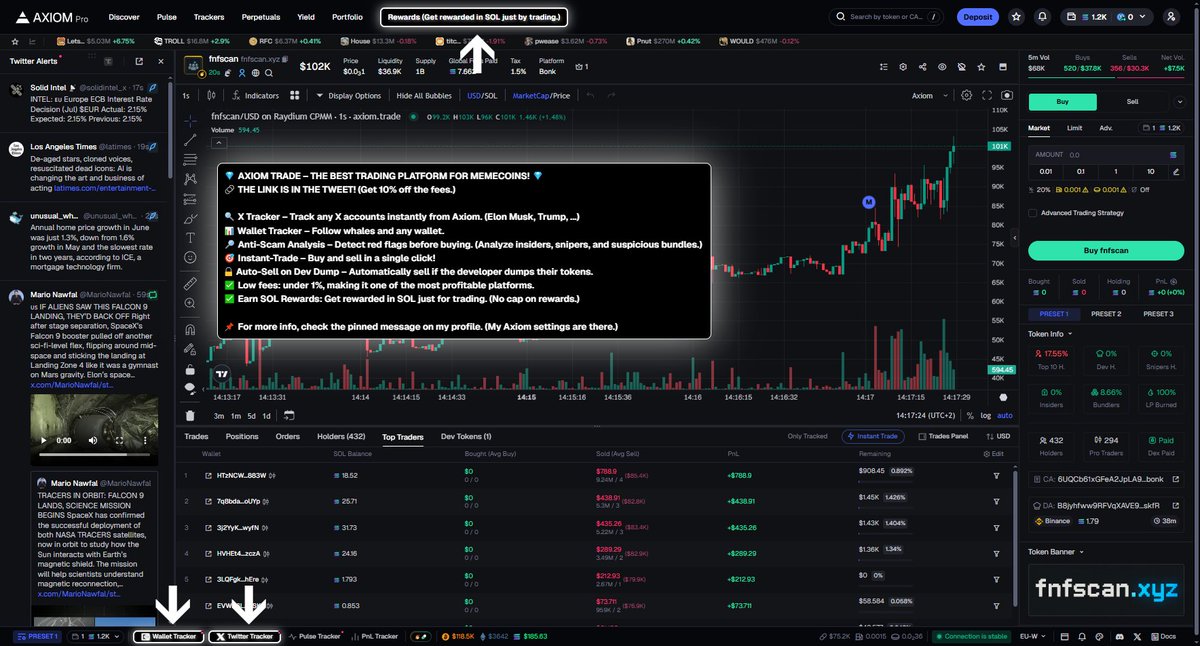Open Portfolio menu
This screenshot has width=1200, height=646.
tap(347, 17)
